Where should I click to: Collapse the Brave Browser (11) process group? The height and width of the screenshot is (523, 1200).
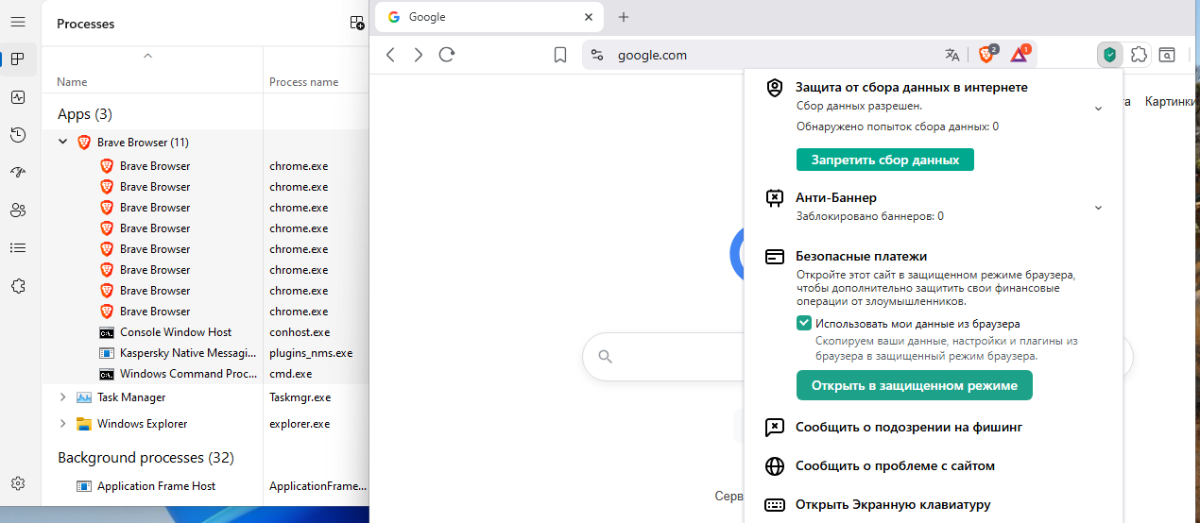tap(63, 142)
